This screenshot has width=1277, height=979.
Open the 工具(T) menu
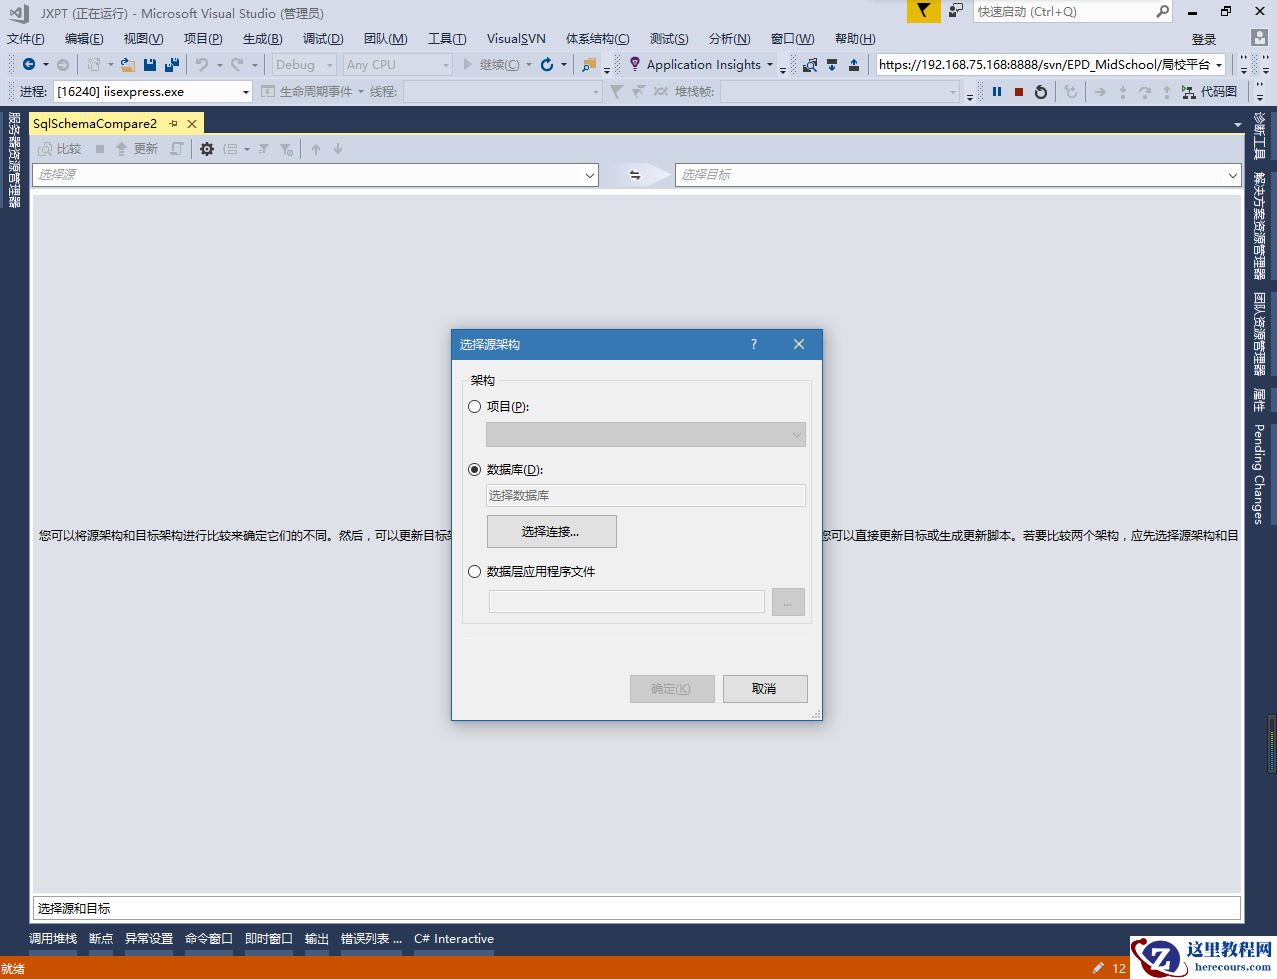coord(447,38)
